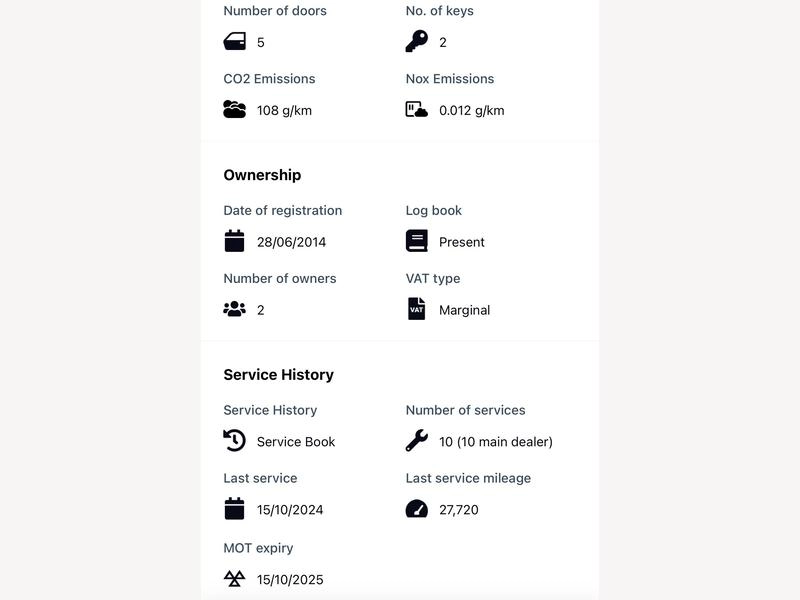The width and height of the screenshot is (800, 600).
Task: Click the Service Book value text
Action: coord(296,442)
